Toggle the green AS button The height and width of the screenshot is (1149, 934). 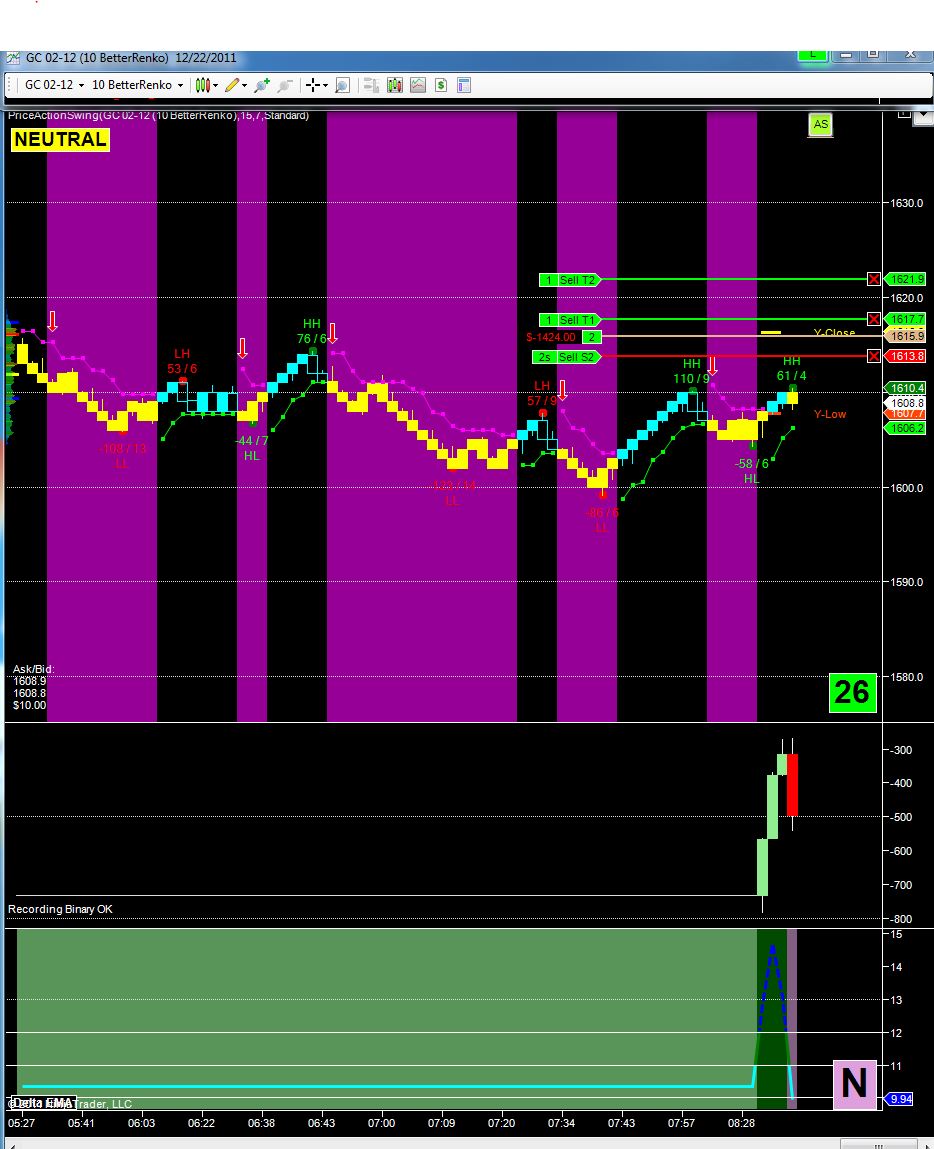coord(820,125)
